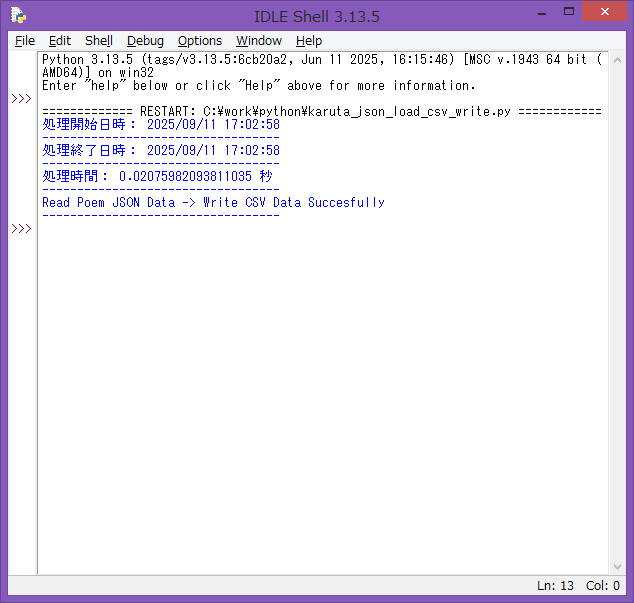Click the Col: 0 status indicator
This screenshot has width=634, height=603.
tap(603, 586)
